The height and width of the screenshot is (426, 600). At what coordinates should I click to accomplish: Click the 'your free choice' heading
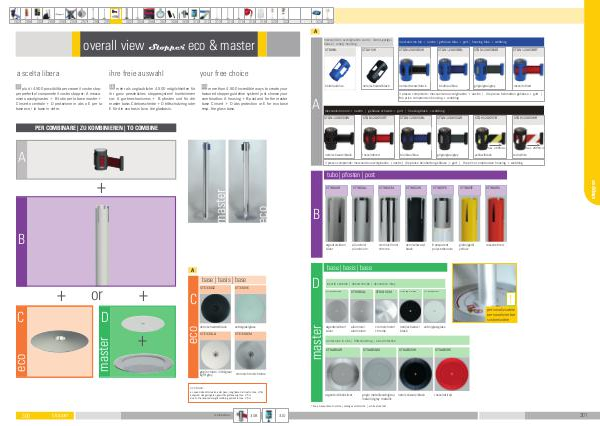coord(224,73)
